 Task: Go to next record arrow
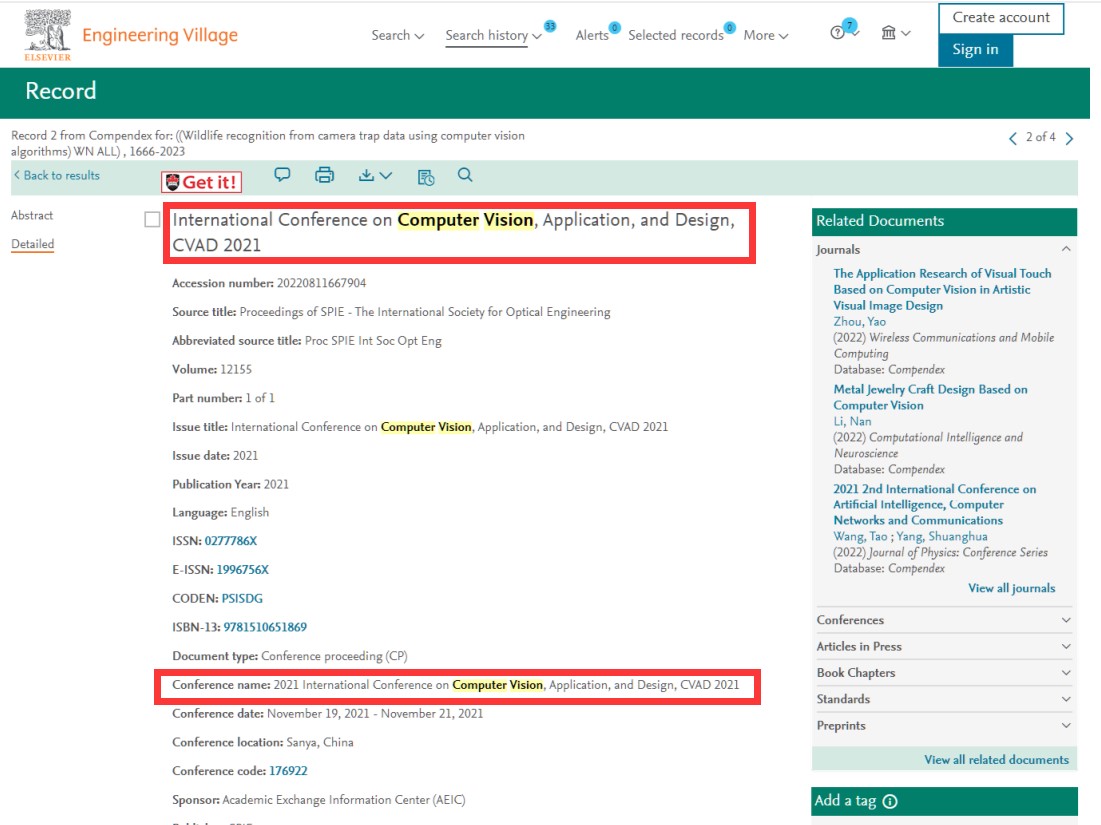[x=1069, y=138]
